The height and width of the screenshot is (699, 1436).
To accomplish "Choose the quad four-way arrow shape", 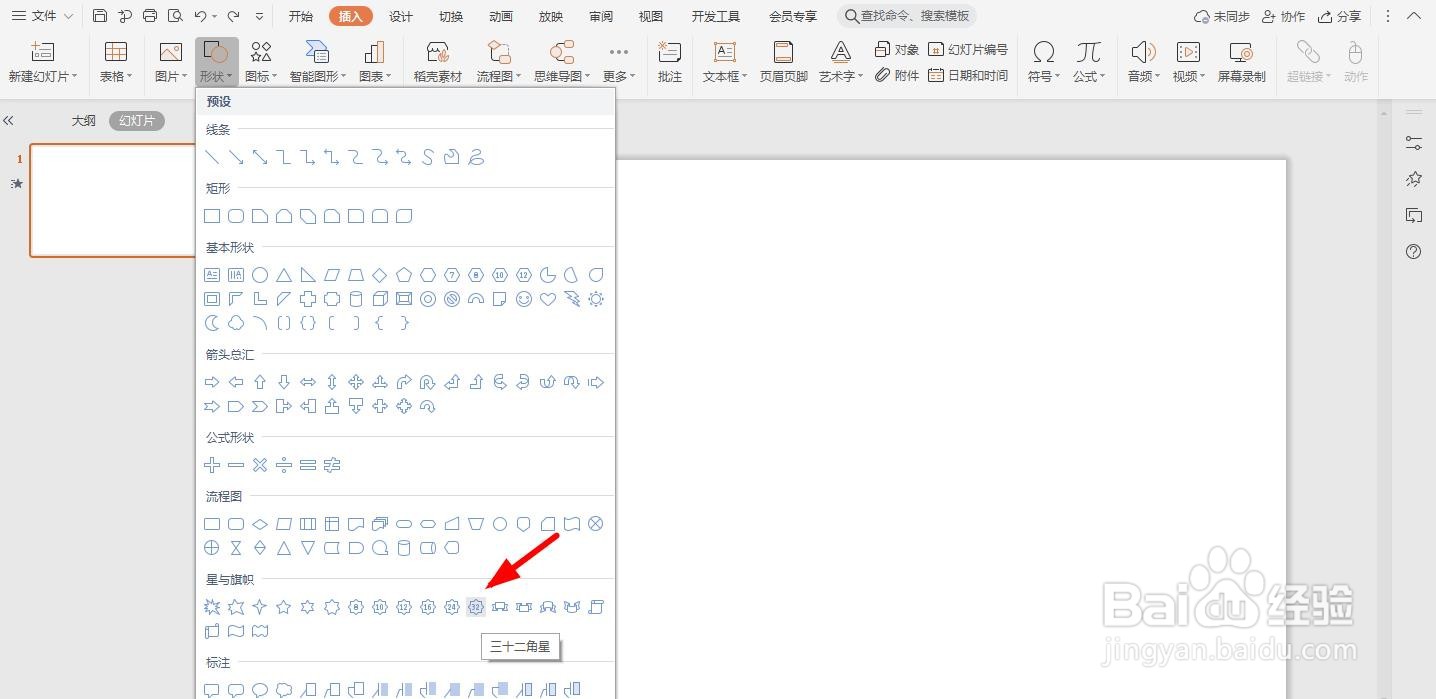I will [x=356, y=382].
